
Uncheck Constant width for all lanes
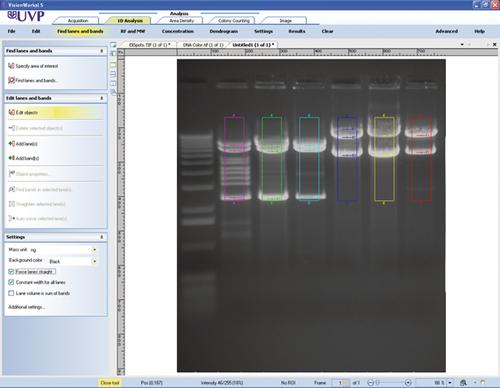coord(11,282)
